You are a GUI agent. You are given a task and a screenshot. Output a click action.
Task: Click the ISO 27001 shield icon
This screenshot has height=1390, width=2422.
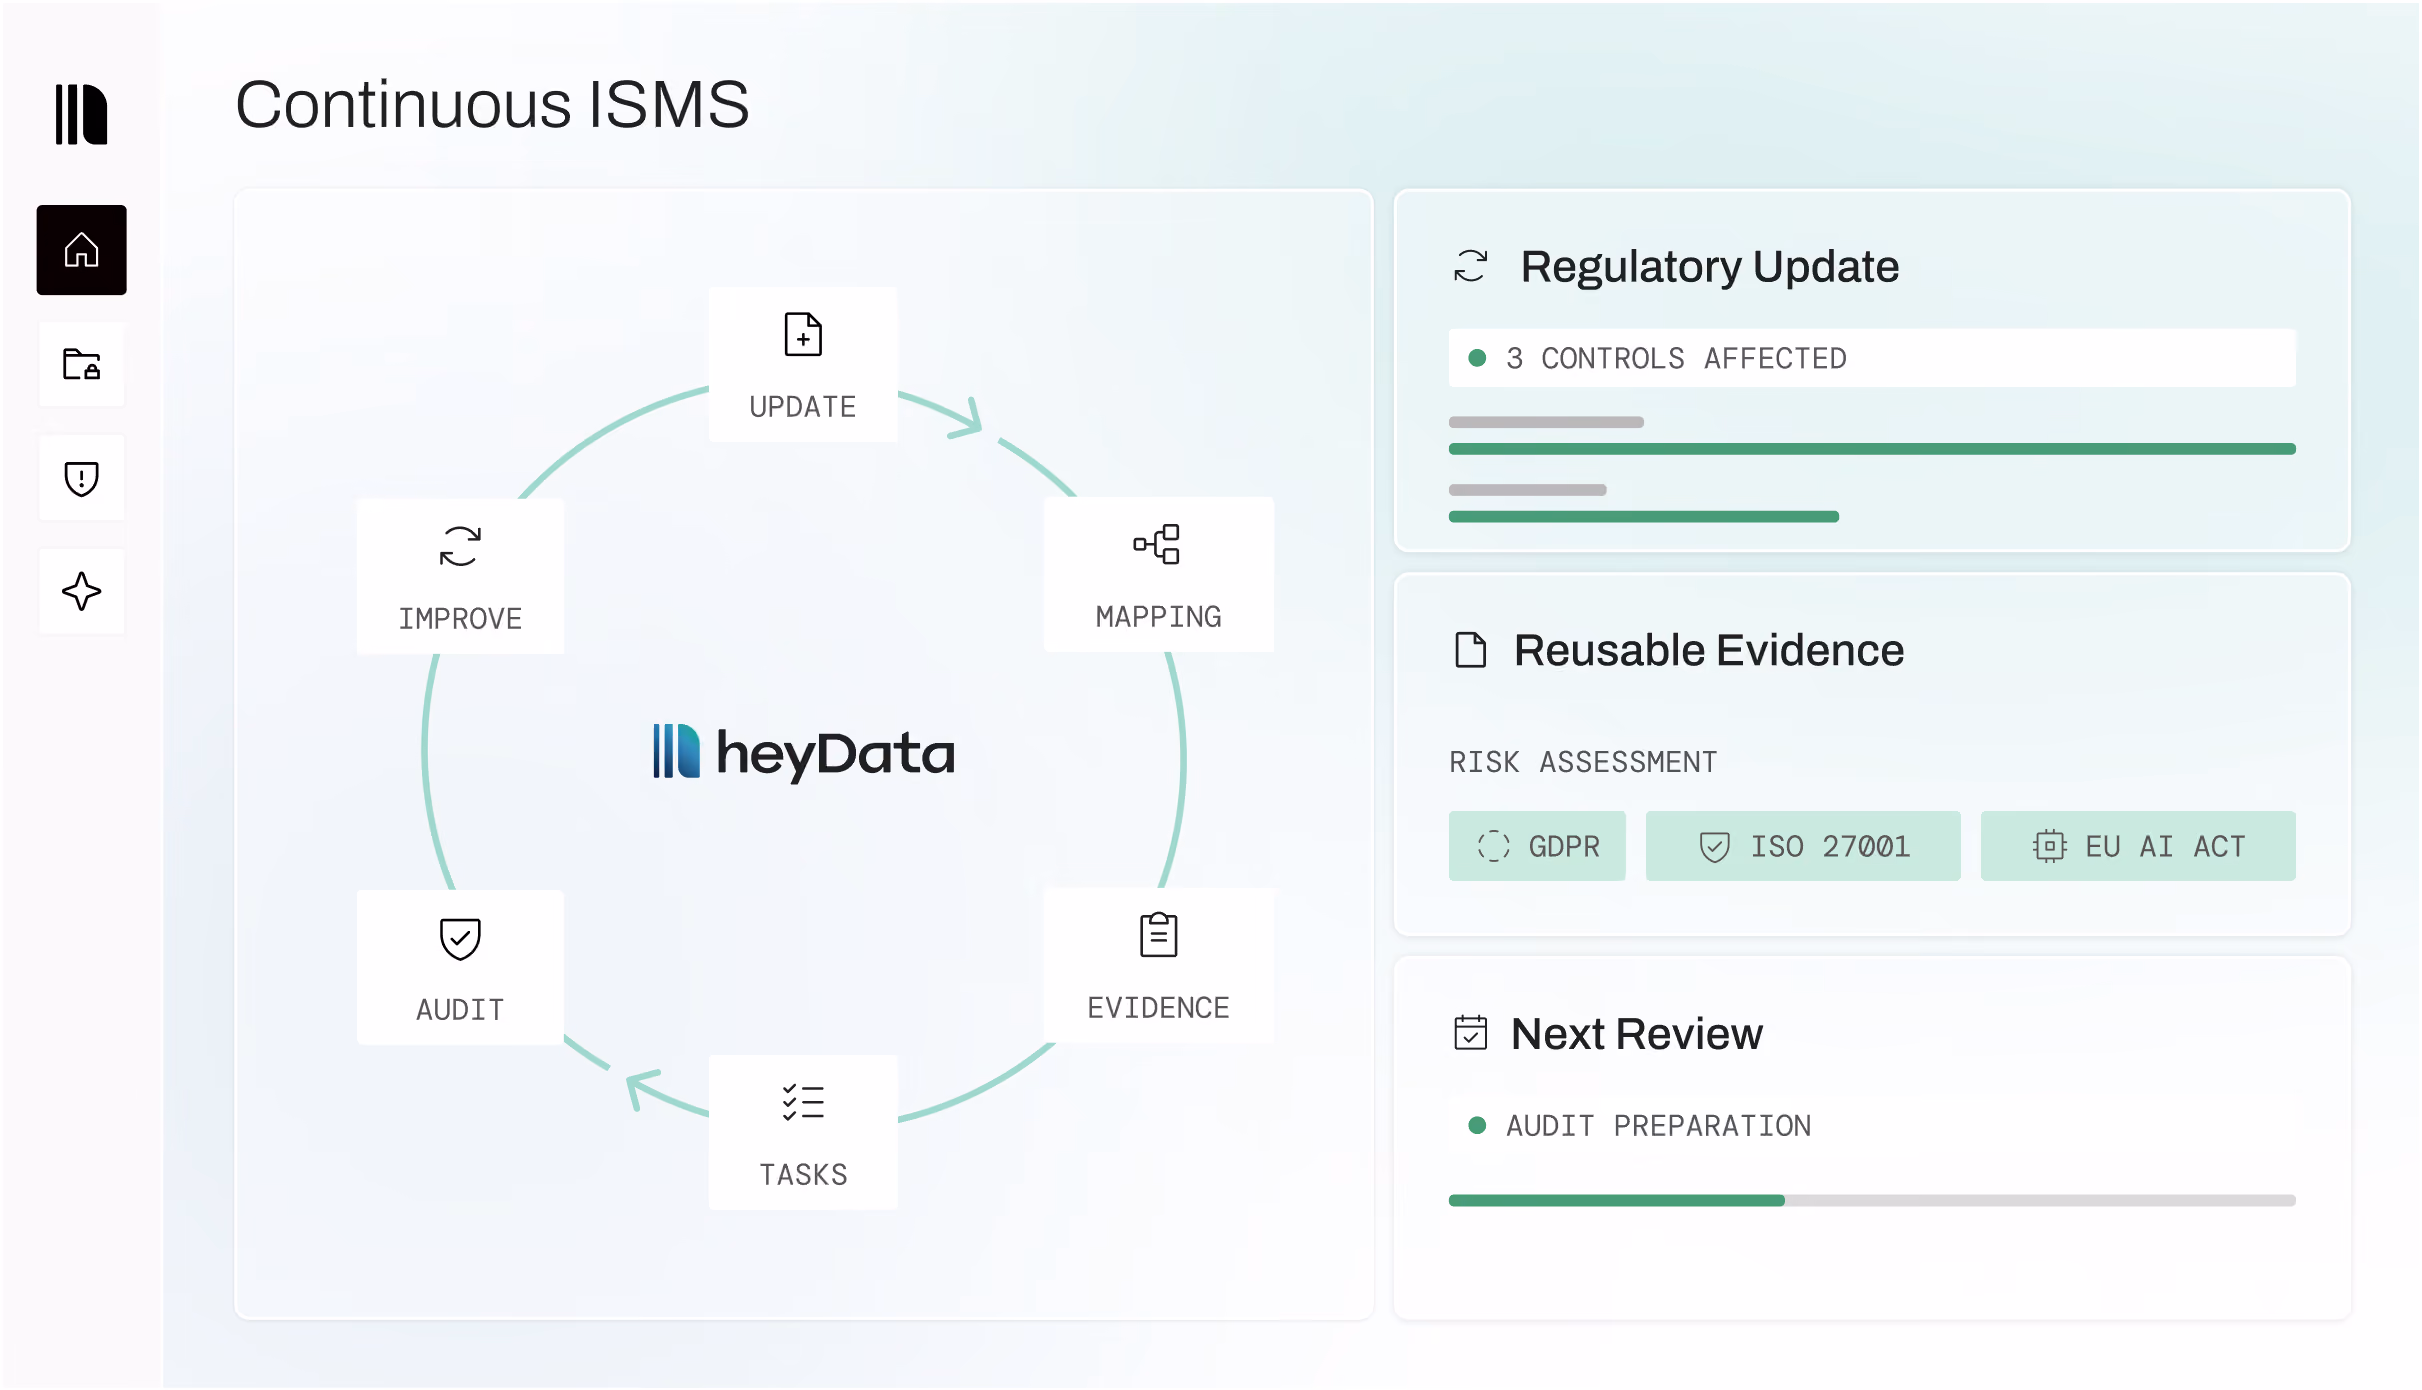1714,847
